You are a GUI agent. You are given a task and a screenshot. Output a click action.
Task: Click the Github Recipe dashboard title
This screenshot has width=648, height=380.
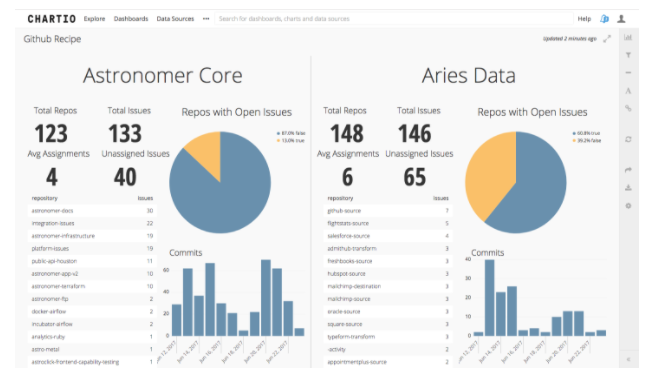coord(52,39)
